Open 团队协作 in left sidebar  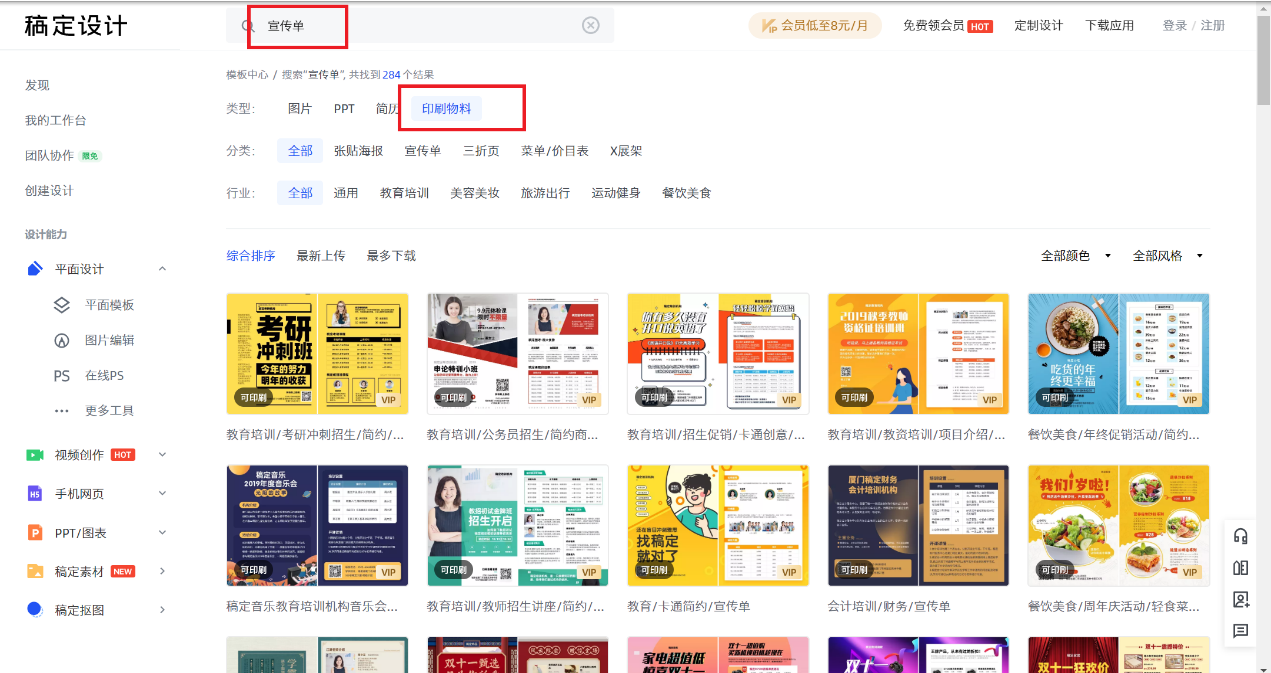coord(49,155)
